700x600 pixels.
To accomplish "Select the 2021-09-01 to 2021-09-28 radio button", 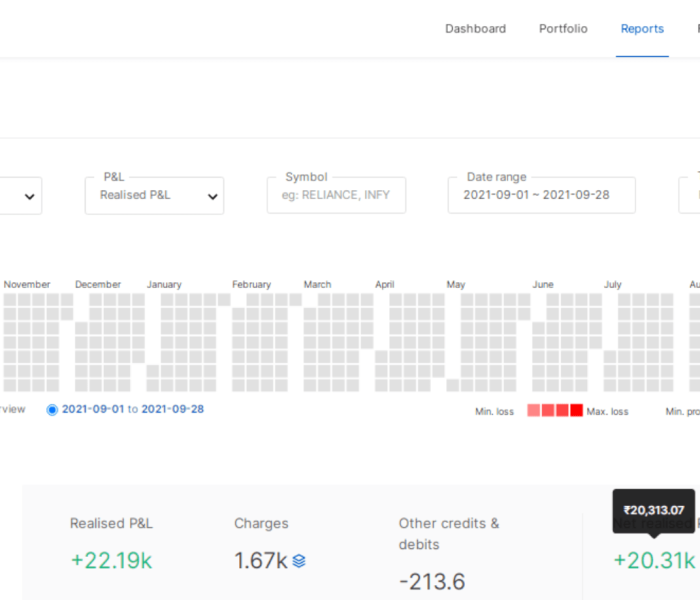I will (x=52, y=409).
